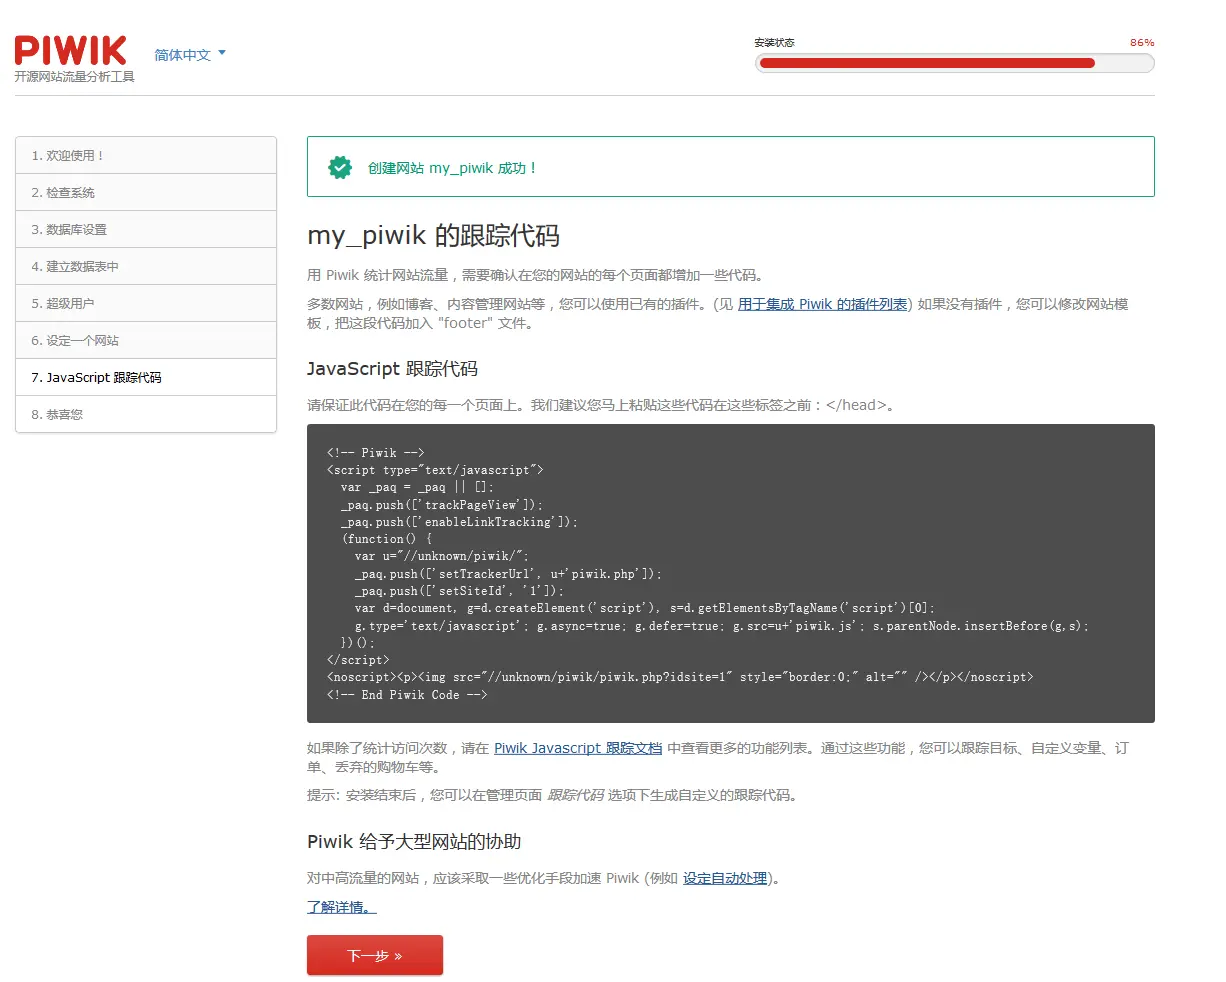Click the code line with setSiteId
The image size is (1226, 982).
tap(459, 591)
